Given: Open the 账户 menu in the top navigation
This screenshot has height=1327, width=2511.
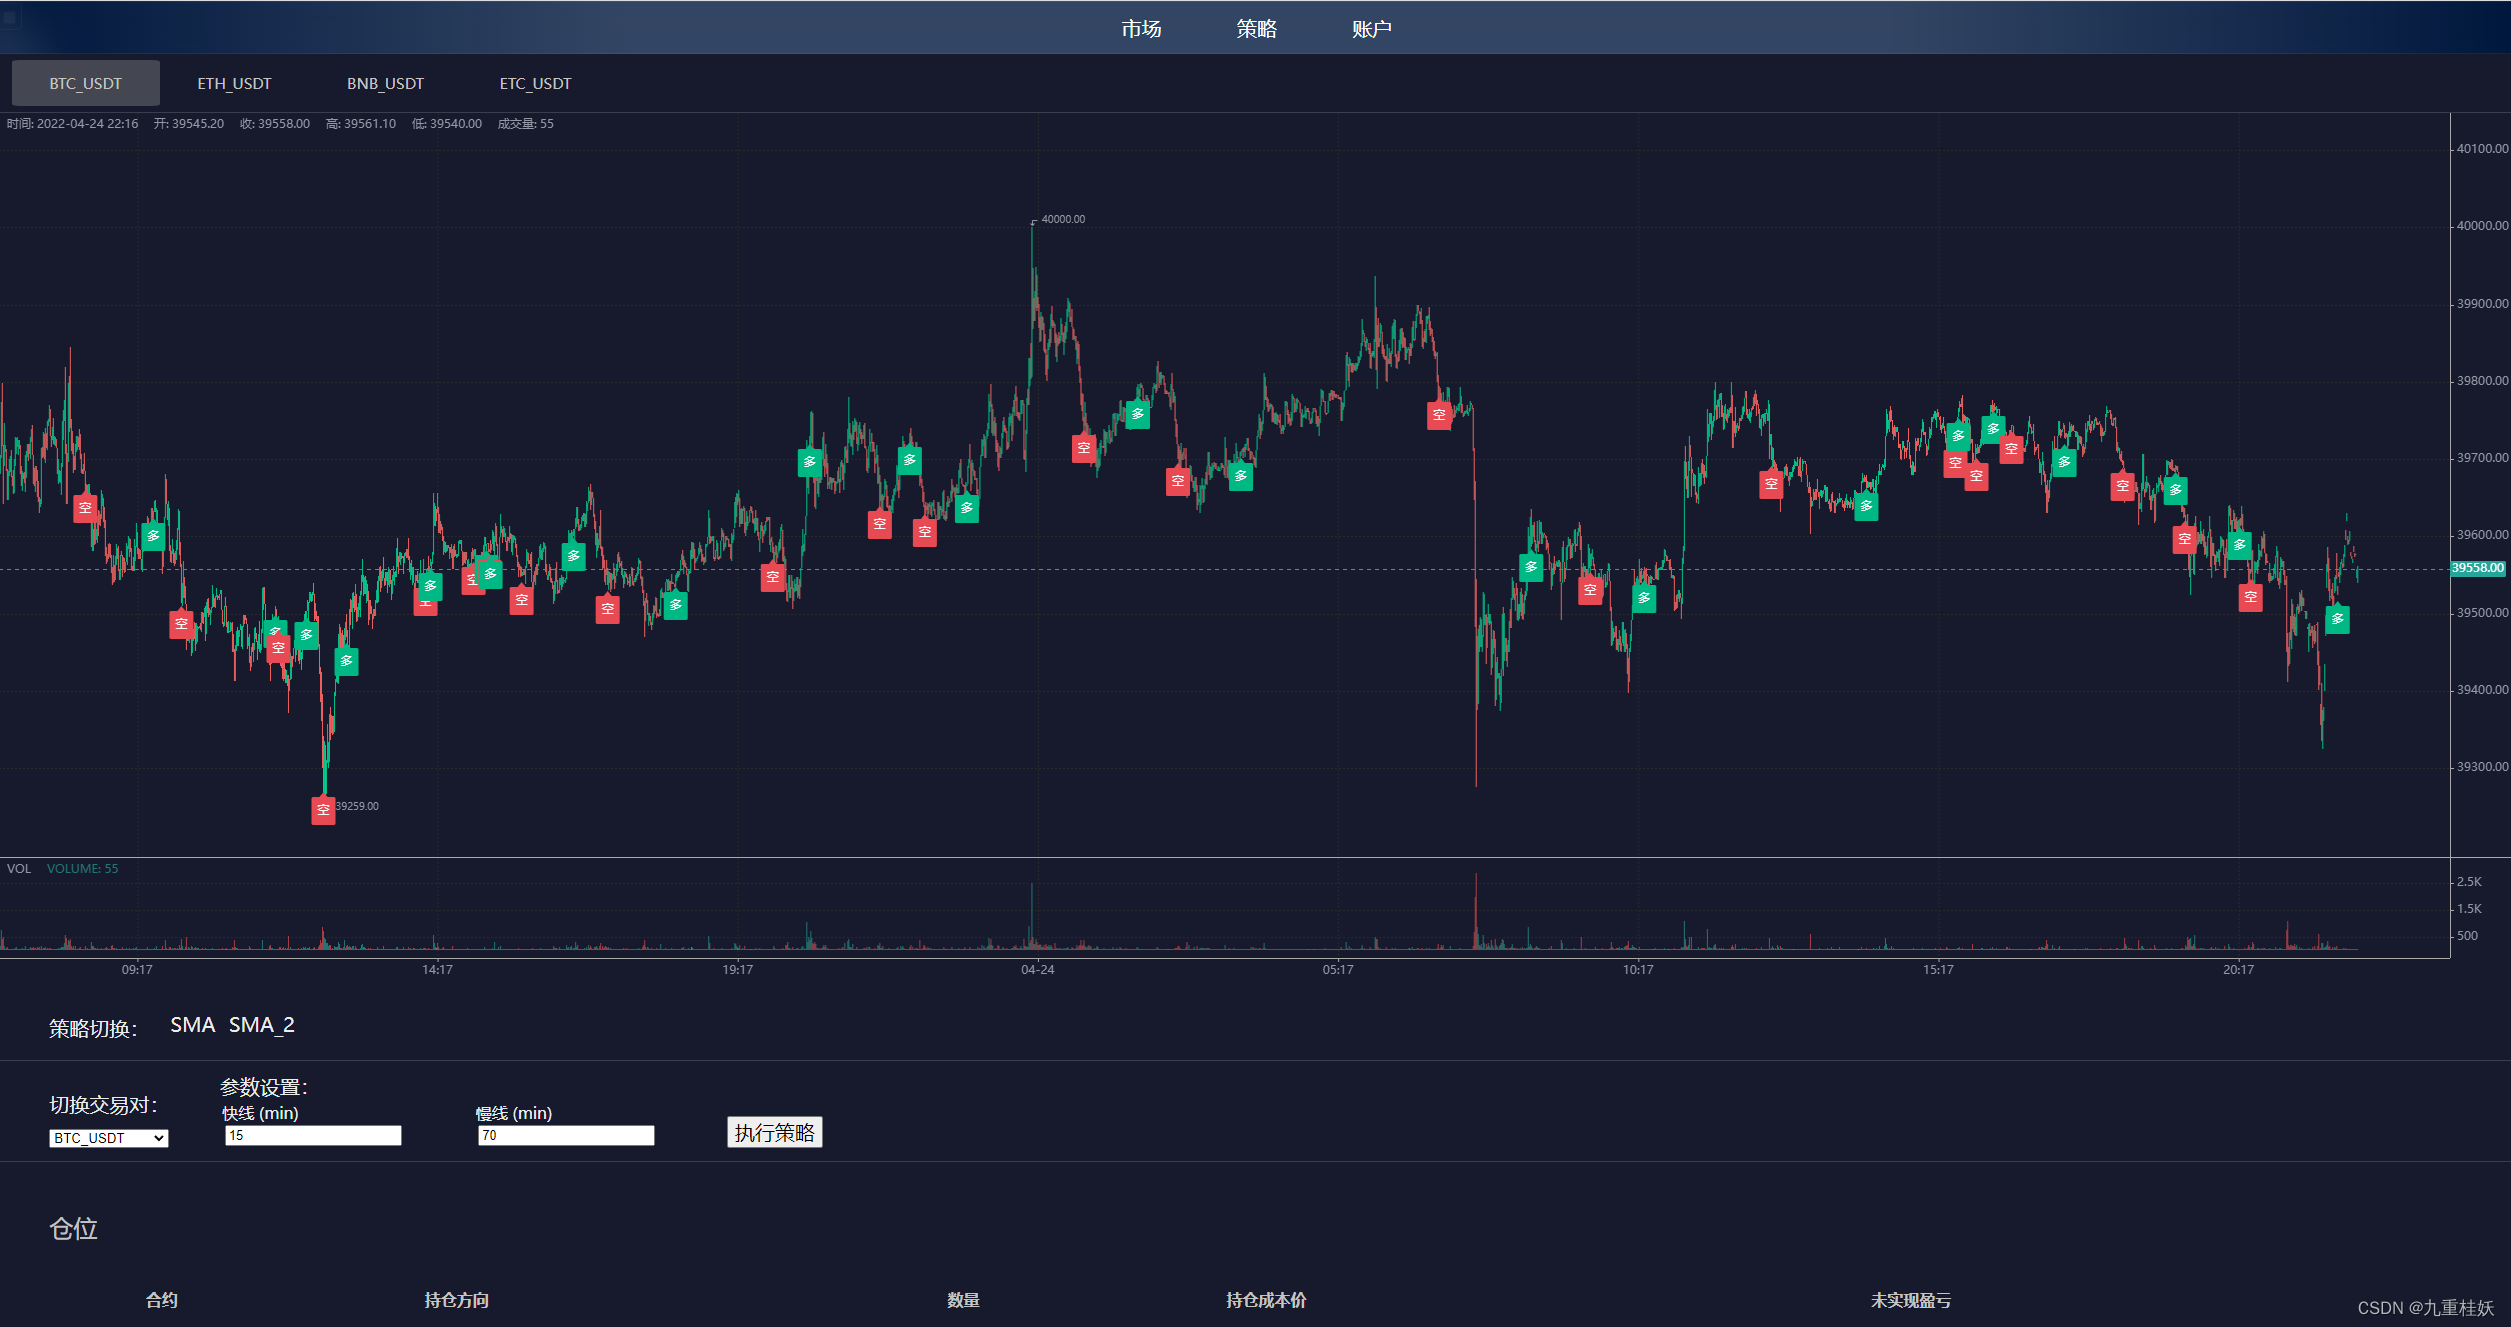Looking at the screenshot, I should (x=1371, y=29).
